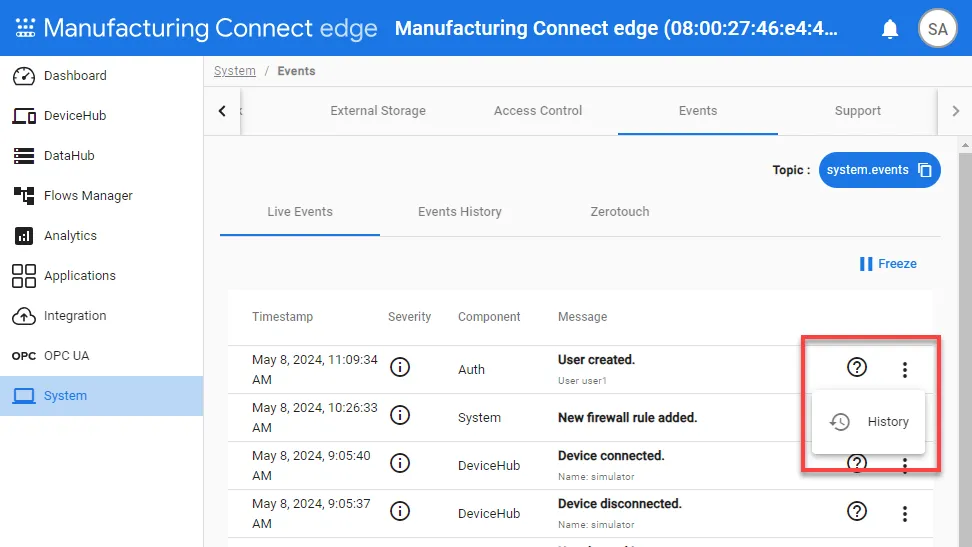Open the SA user avatar menu
This screenshot has width=972, height=547.
click(937, 29)
